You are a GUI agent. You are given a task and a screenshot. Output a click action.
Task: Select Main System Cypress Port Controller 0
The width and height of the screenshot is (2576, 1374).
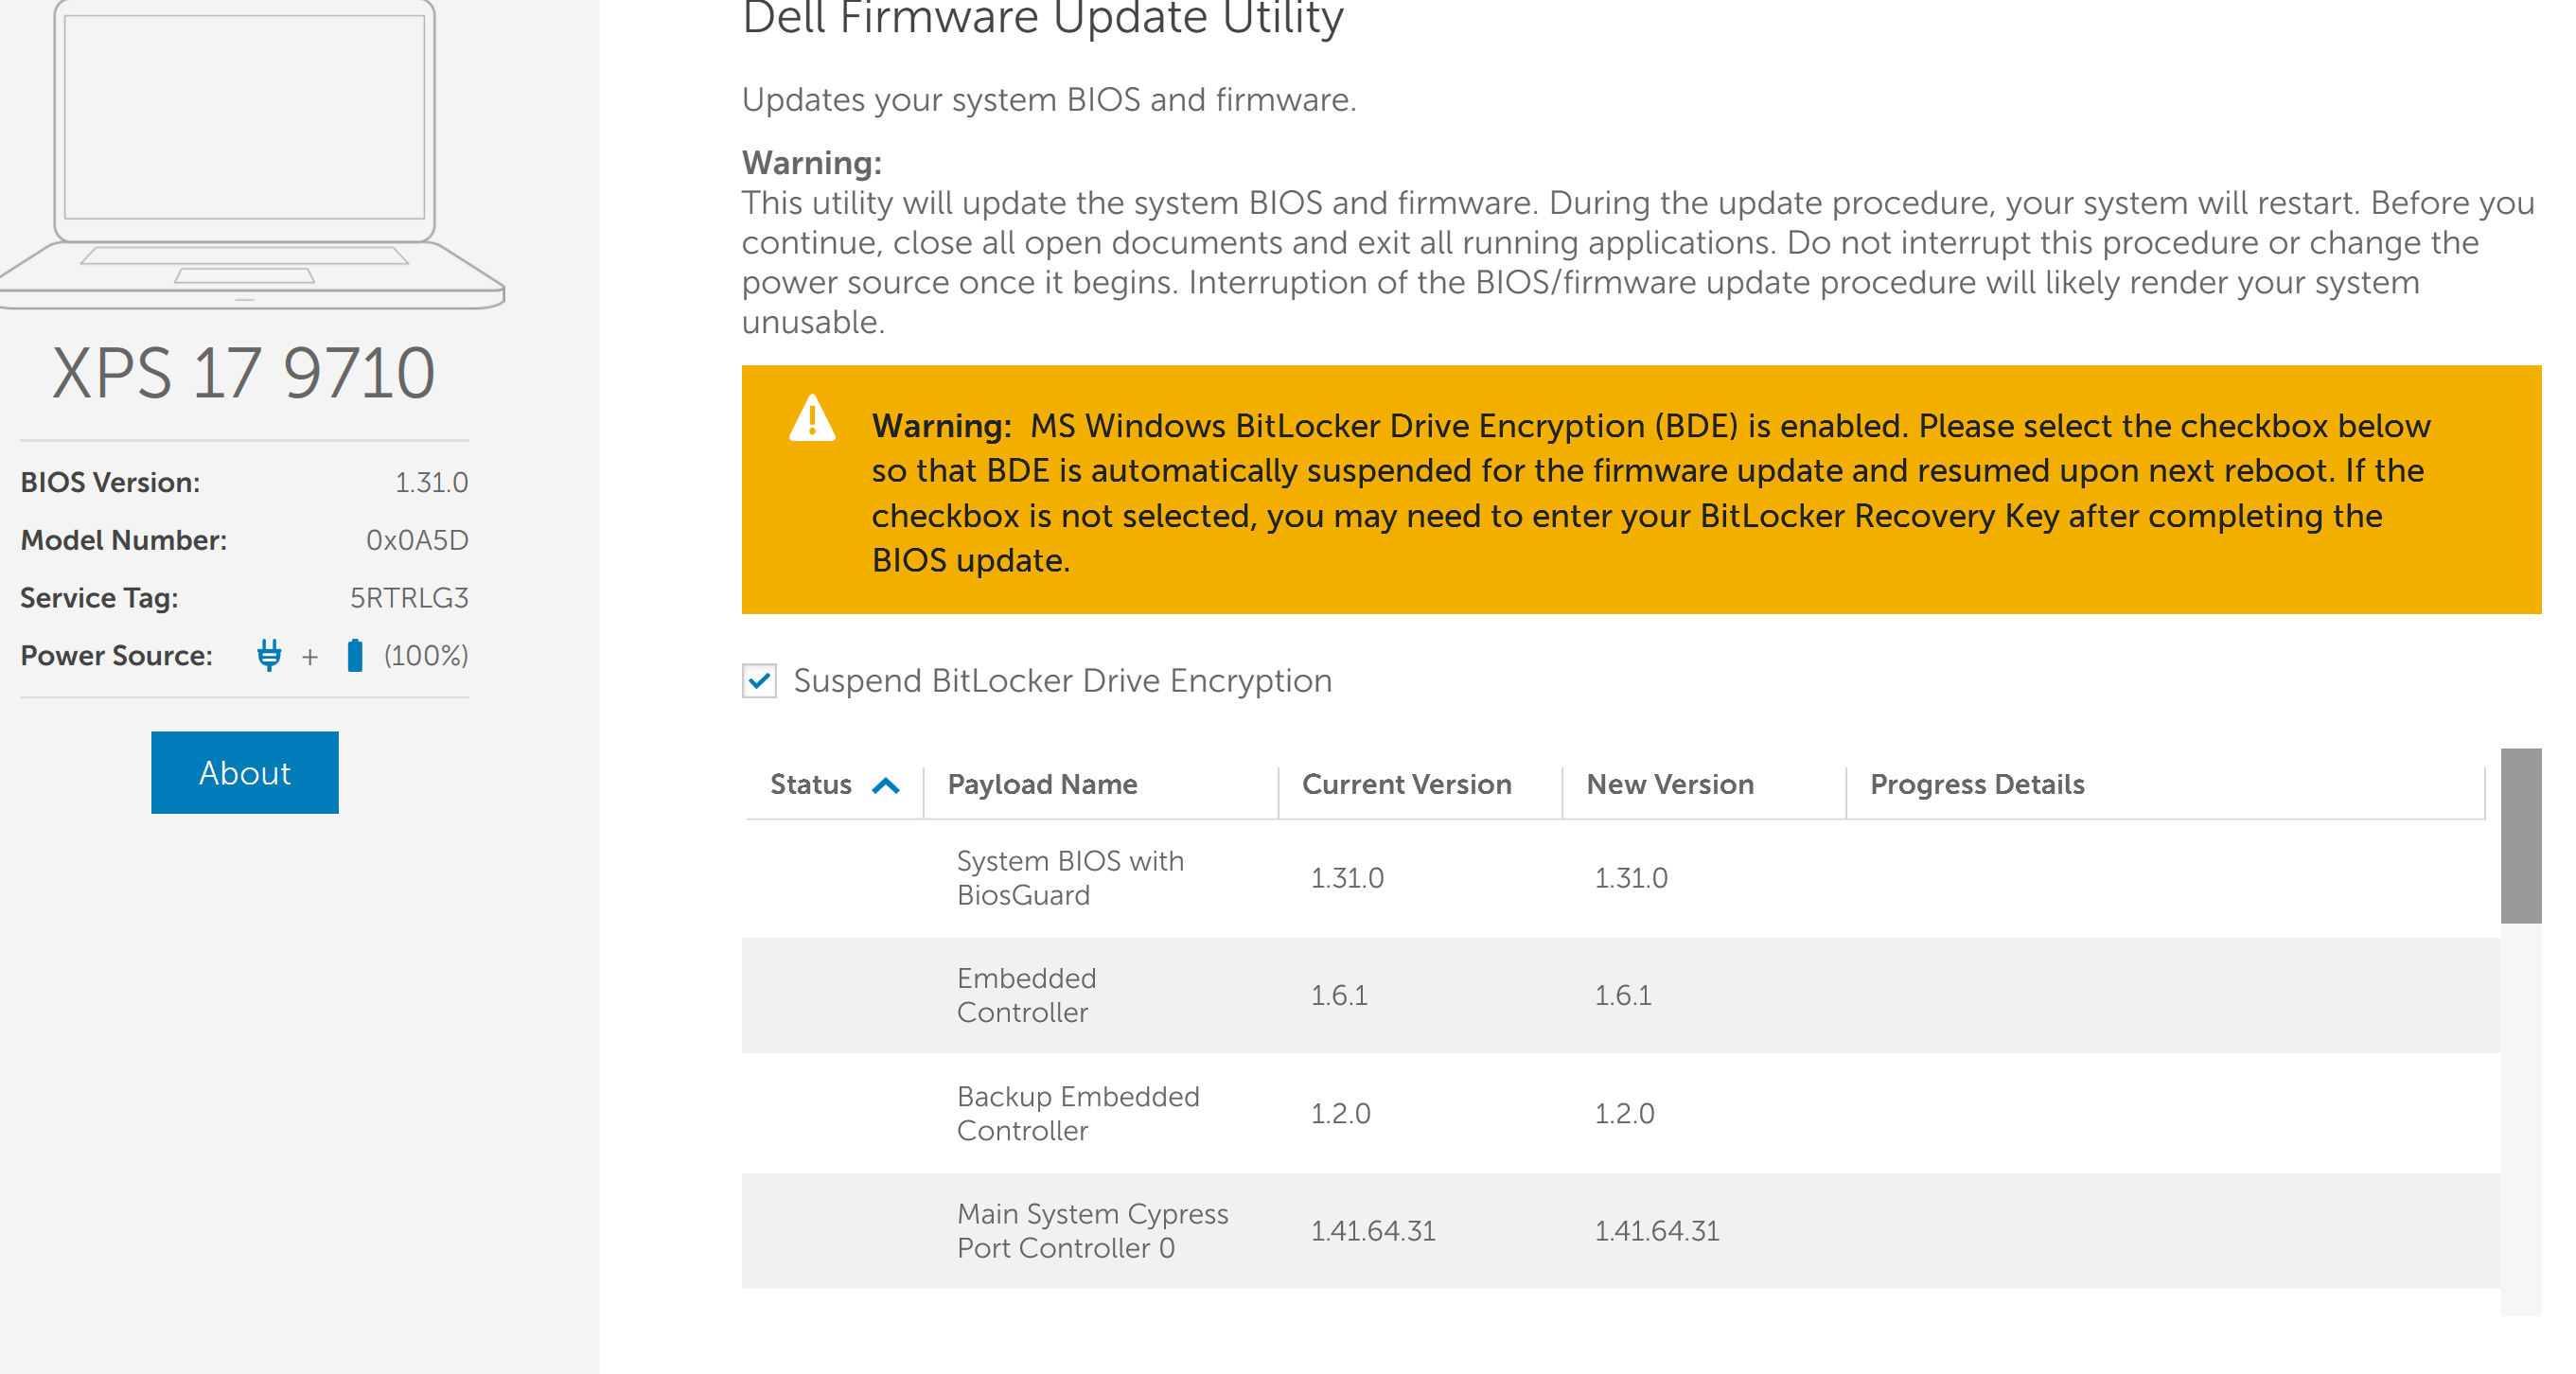(1092, 1230)
